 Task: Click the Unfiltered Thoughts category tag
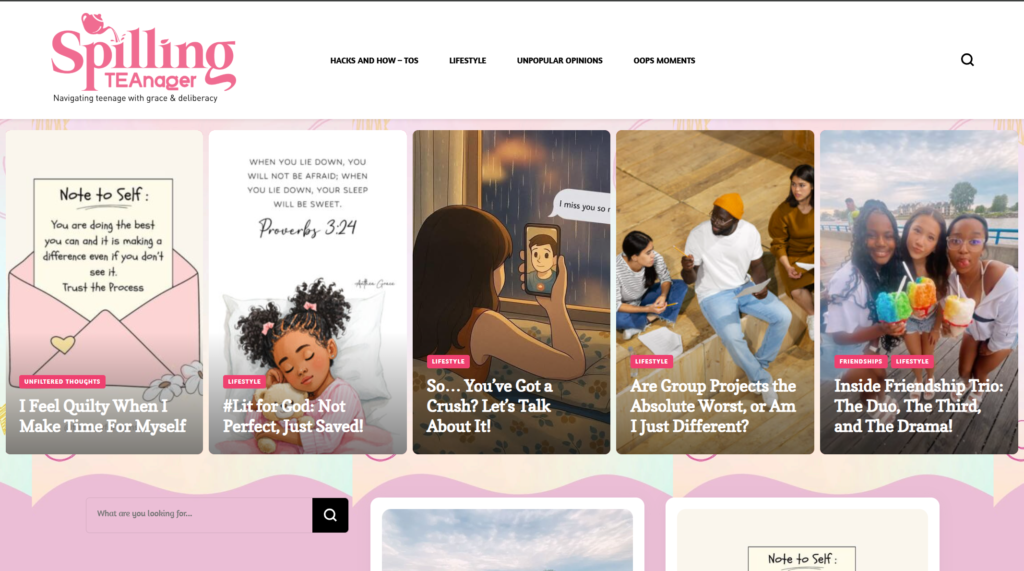(x=63, y=382)
